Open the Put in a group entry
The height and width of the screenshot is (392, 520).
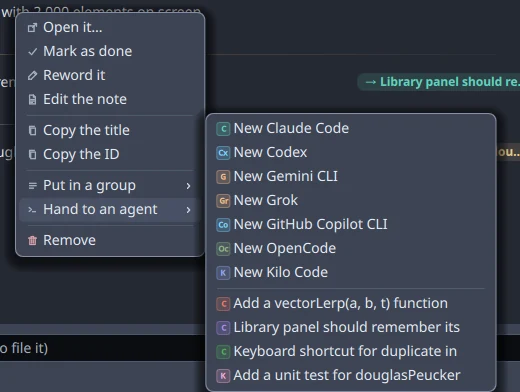coord(110,185)
